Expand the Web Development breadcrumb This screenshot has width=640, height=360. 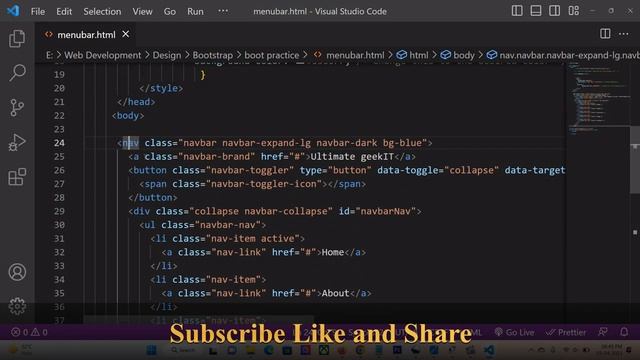(x=102, y=55)
